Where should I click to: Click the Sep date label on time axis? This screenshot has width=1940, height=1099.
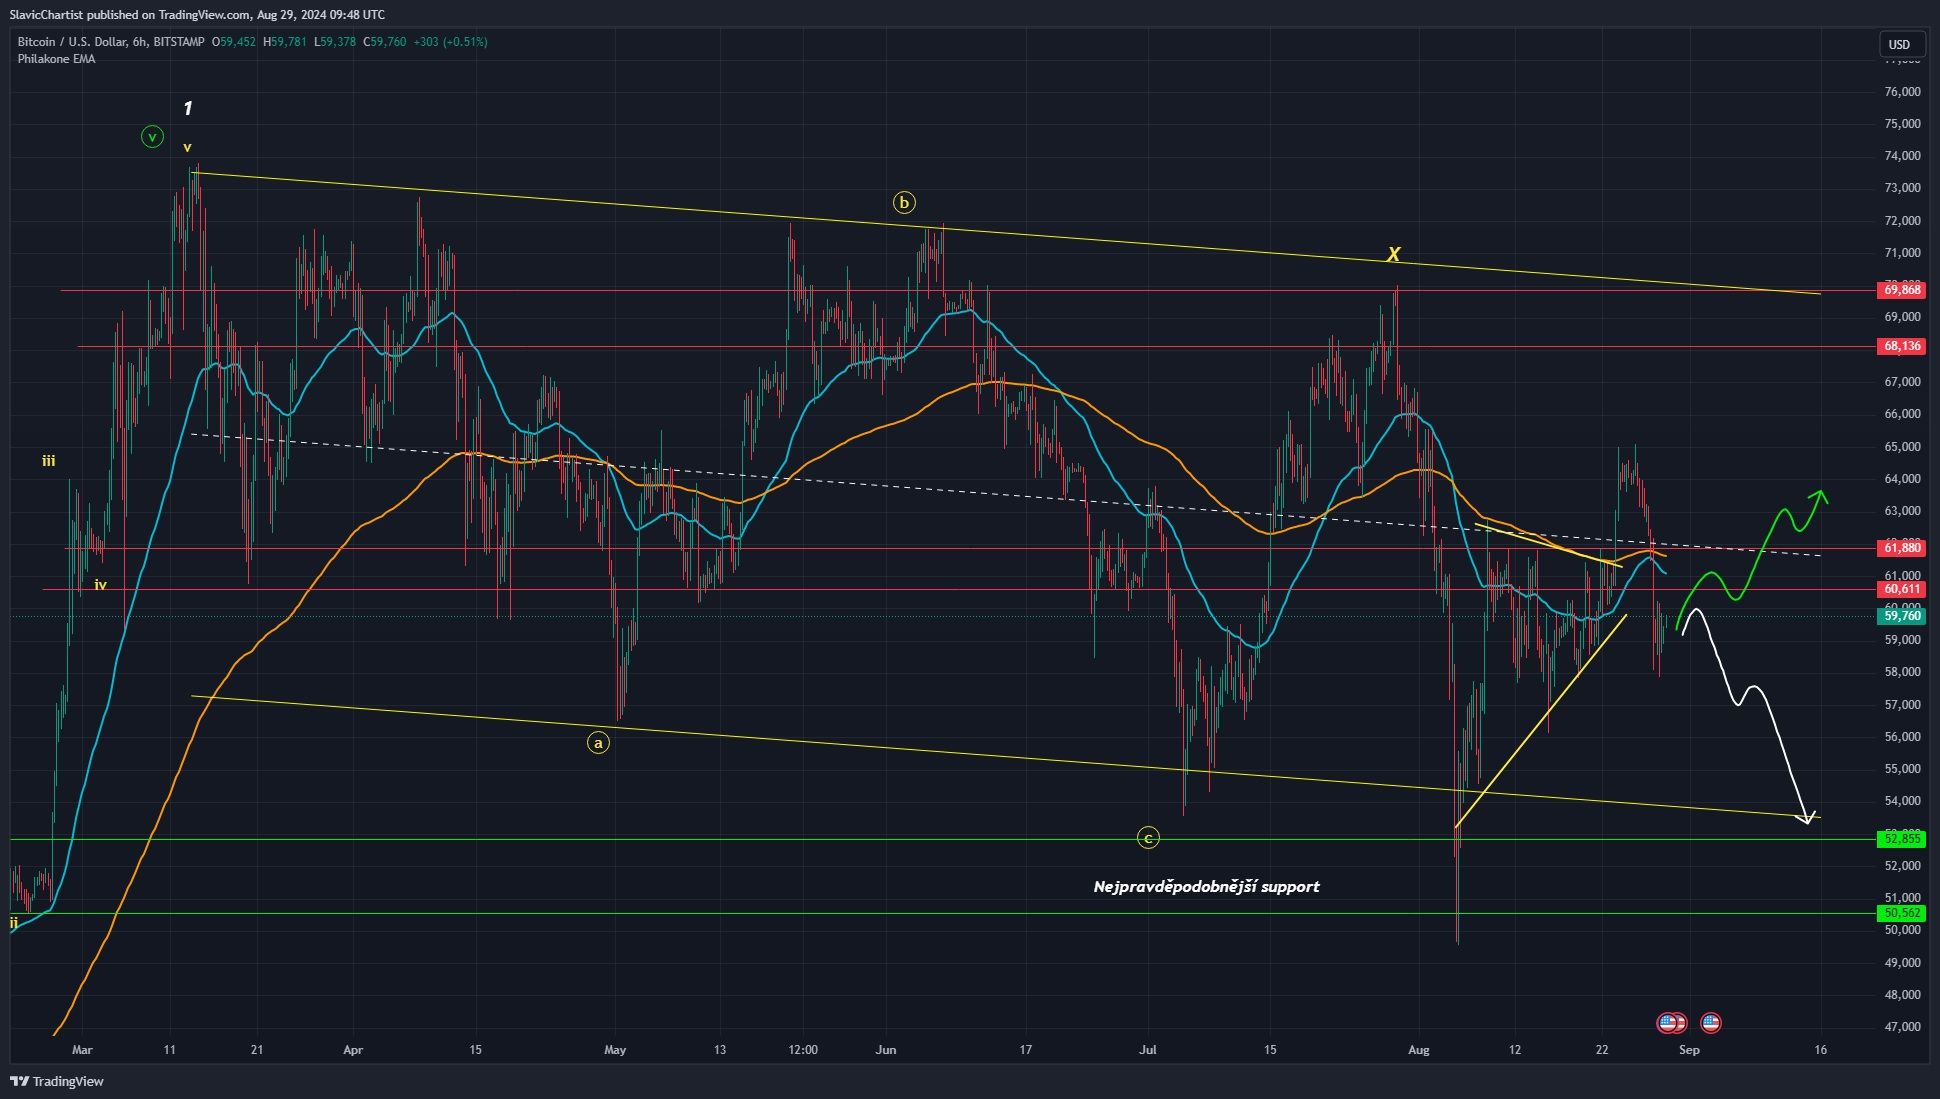(1689, 1050)
